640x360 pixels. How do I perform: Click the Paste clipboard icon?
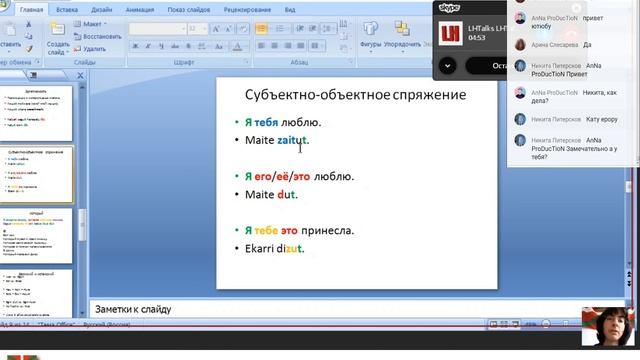click(x=10, y=30)
